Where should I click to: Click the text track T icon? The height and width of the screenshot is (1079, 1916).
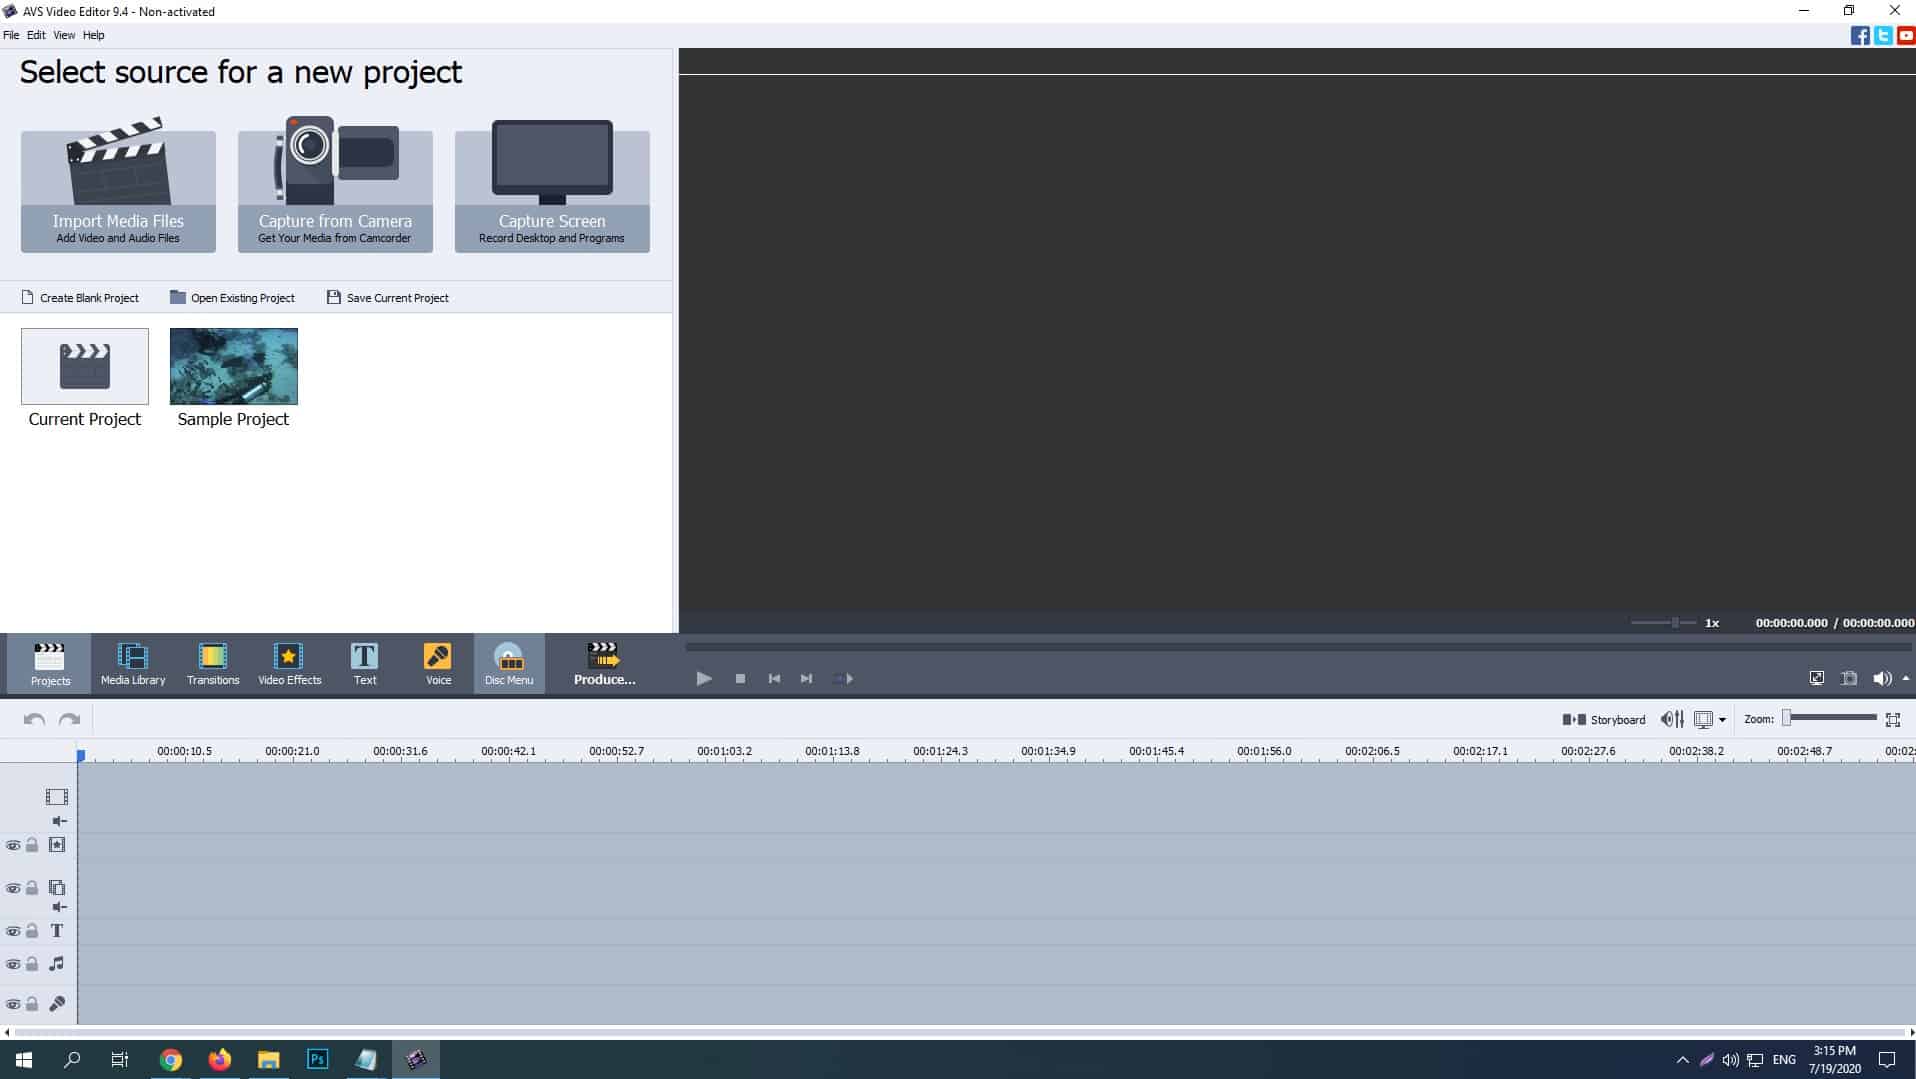coord(57,931)
